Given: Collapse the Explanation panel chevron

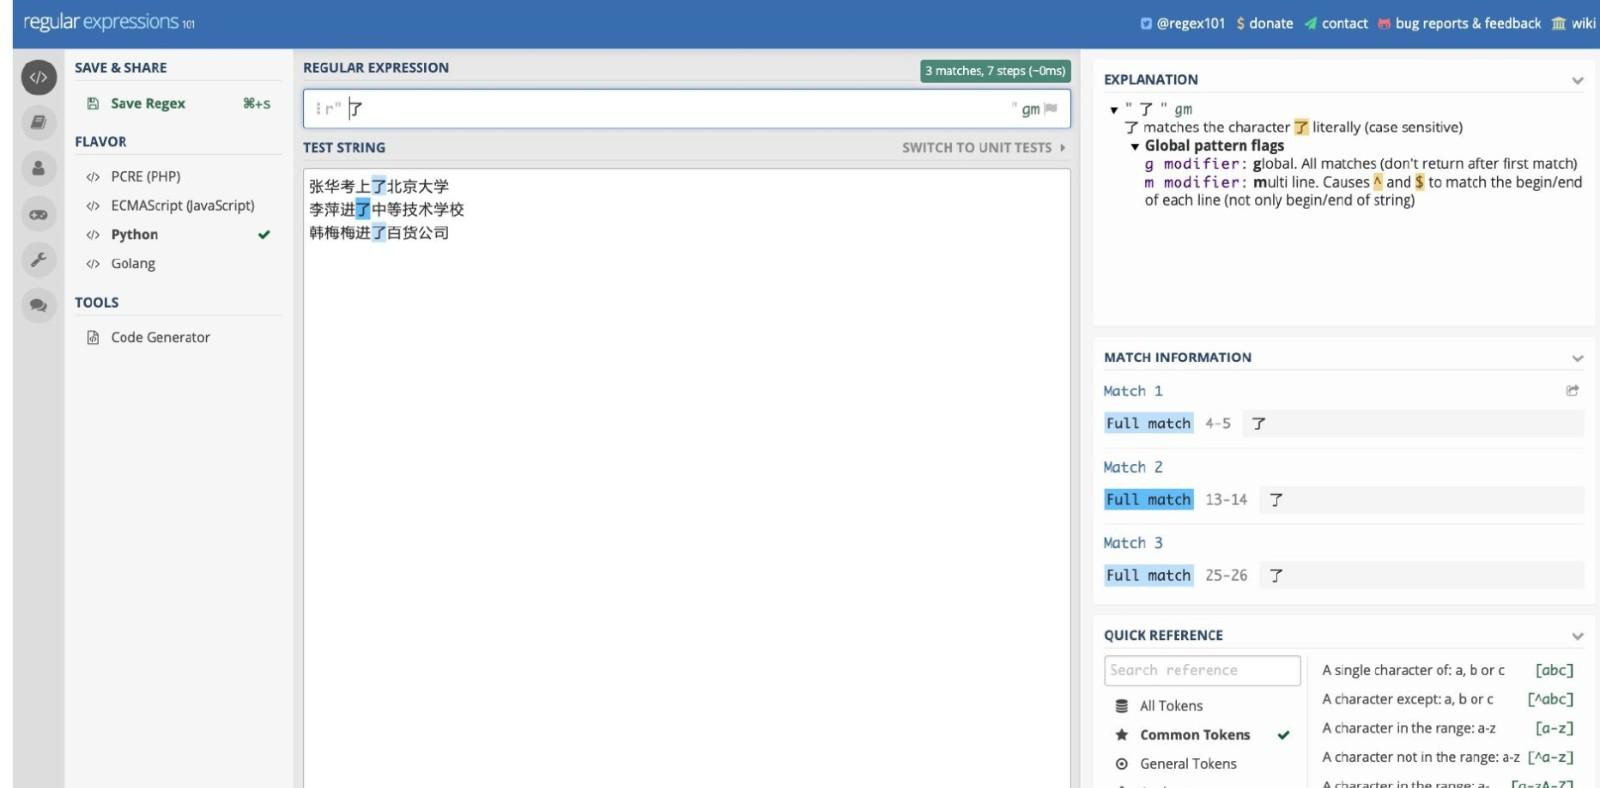Looking at the screenshot, I should pos(1577,80).
